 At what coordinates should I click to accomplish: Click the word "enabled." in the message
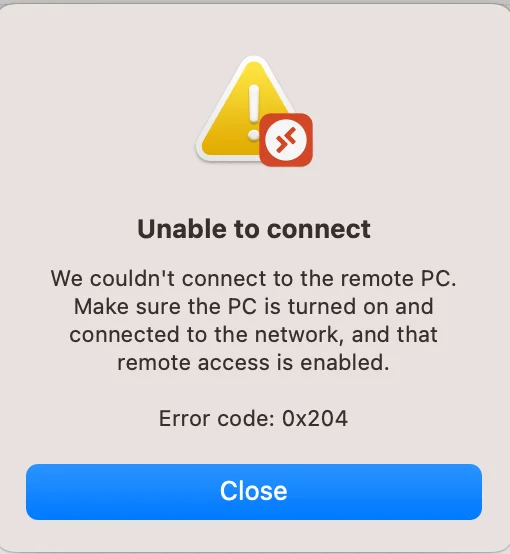(345, 363)
